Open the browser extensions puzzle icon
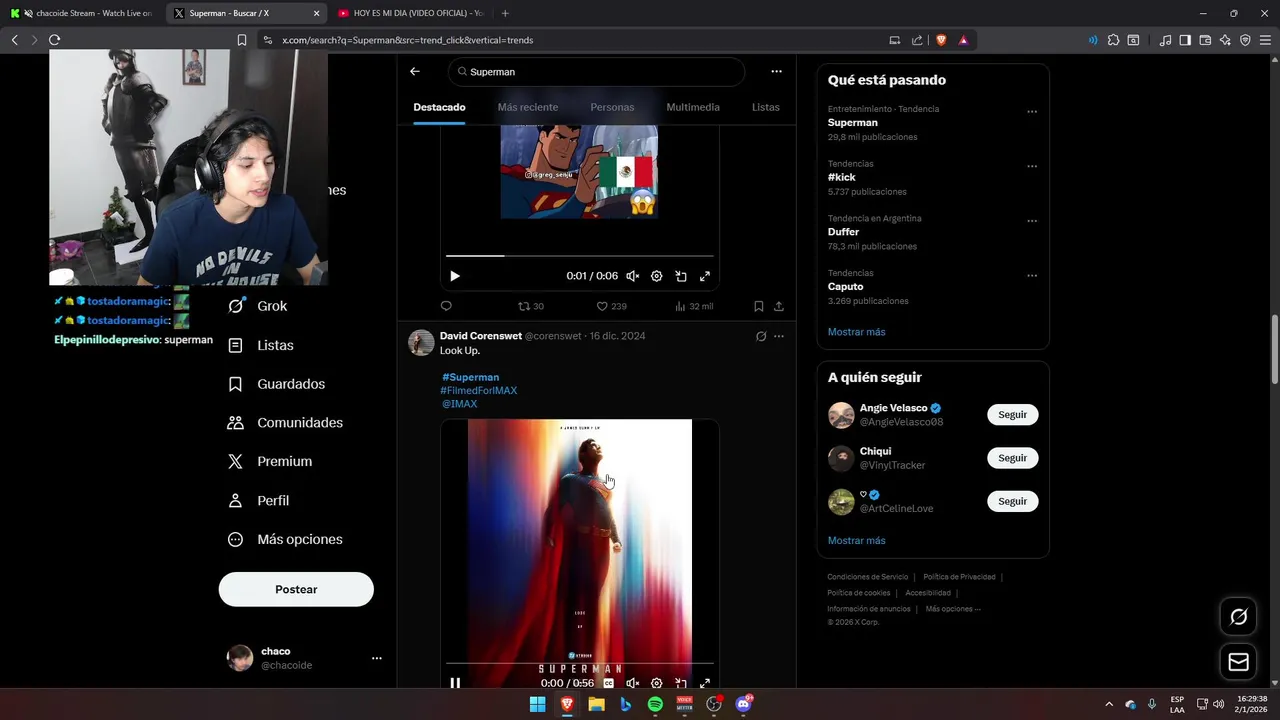The height and width of the screenshot is (720, 1280). [1113, 40]
